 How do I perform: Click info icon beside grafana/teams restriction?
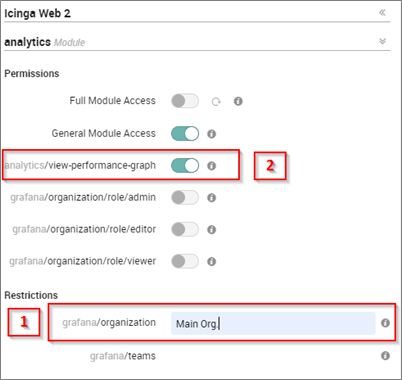[385, 356]
